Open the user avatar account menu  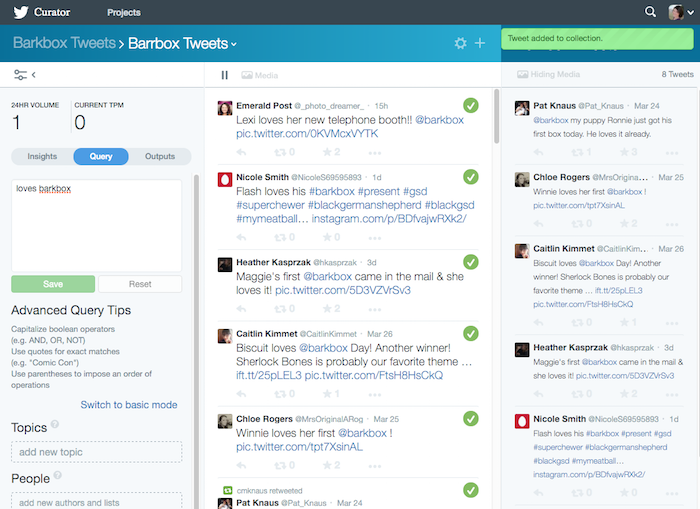pos(680,12)
